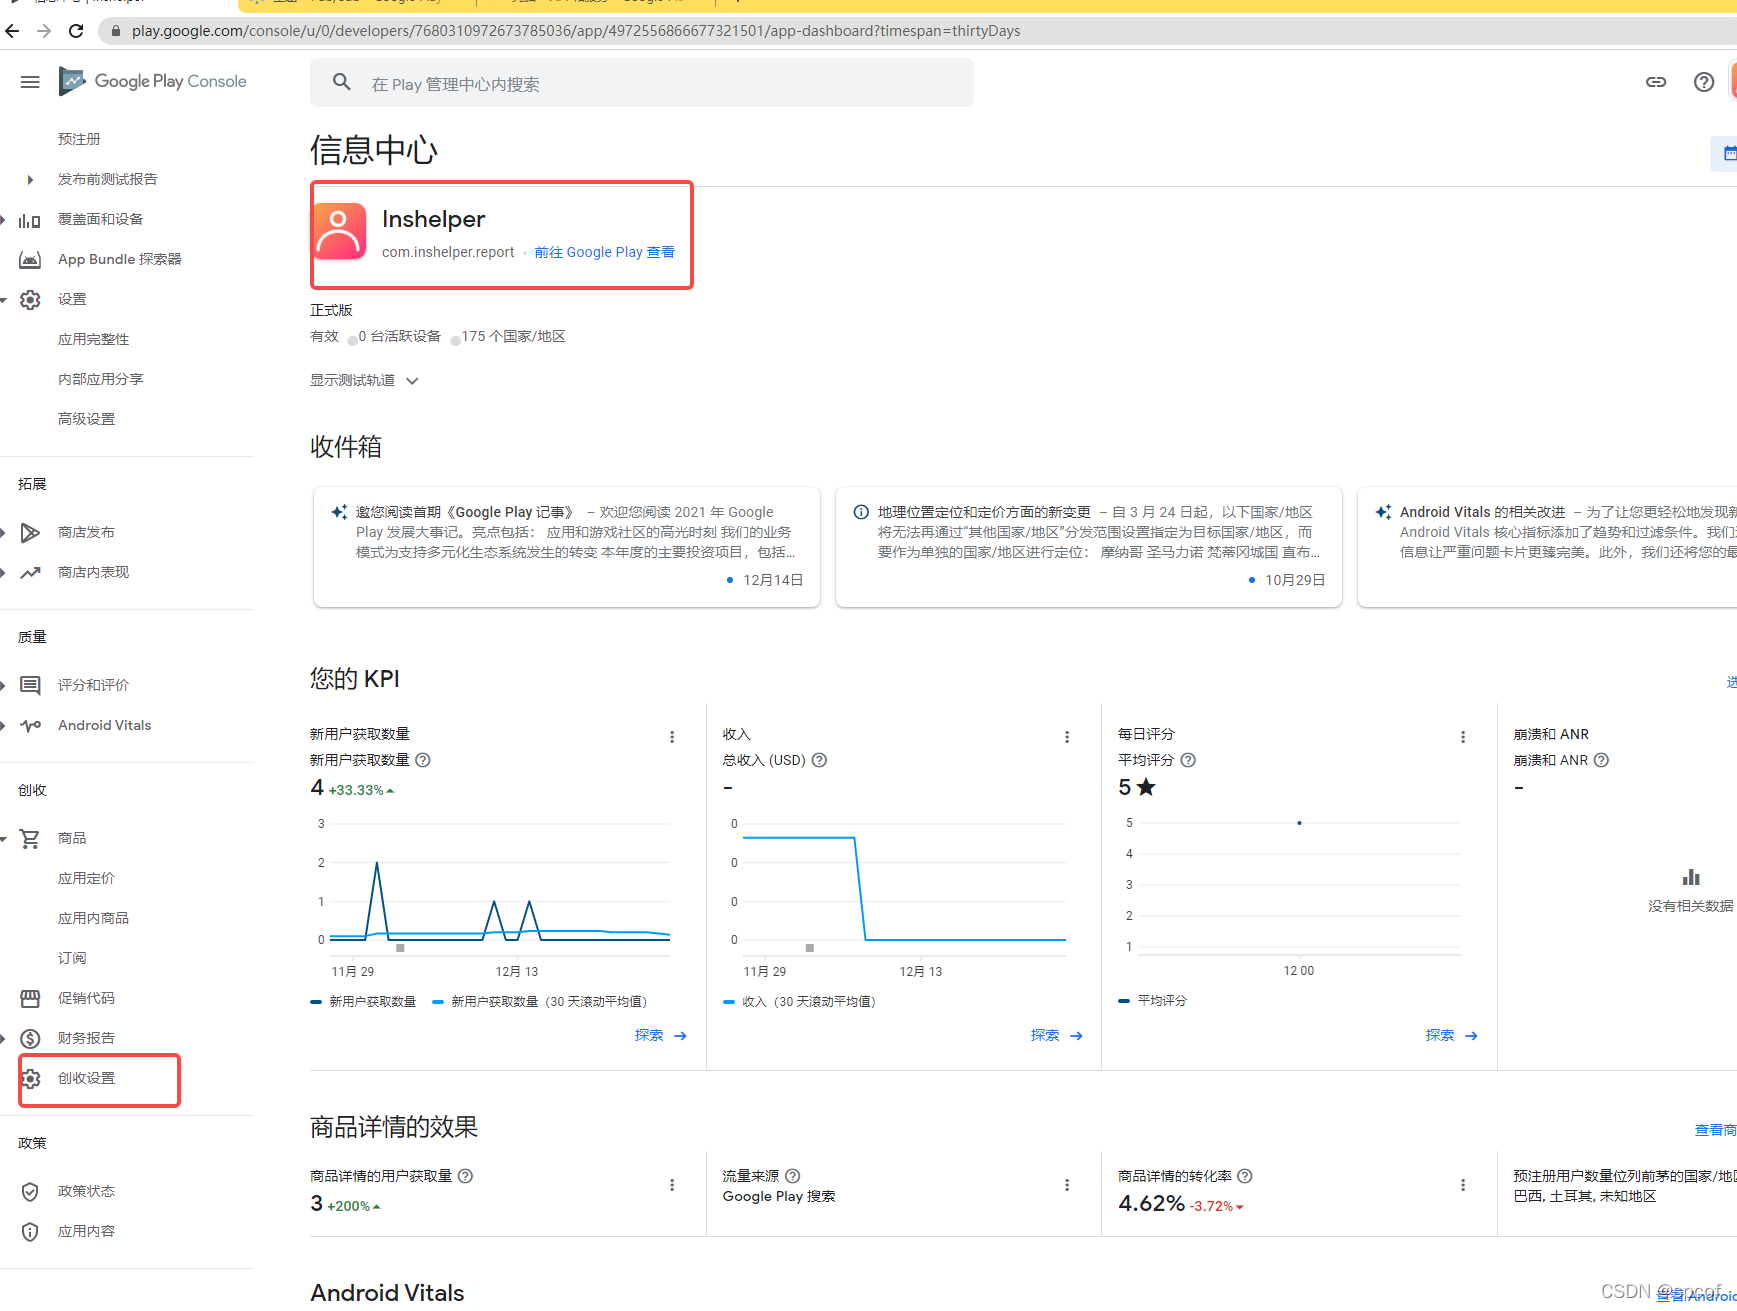Screen dimensions: 1737x1311
Task: Open 前往 Google Play 查看 link
Action: tap(604, 252)
